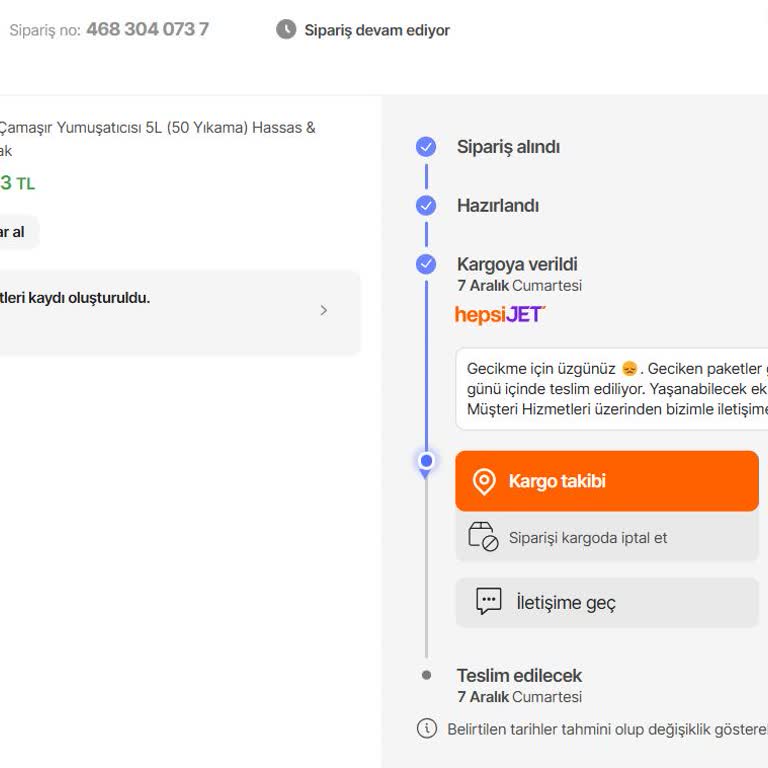Open Kargo takibi tracking button
This screenshot has width=768, height=768.
pyautogui.click(x=607, y=481)
